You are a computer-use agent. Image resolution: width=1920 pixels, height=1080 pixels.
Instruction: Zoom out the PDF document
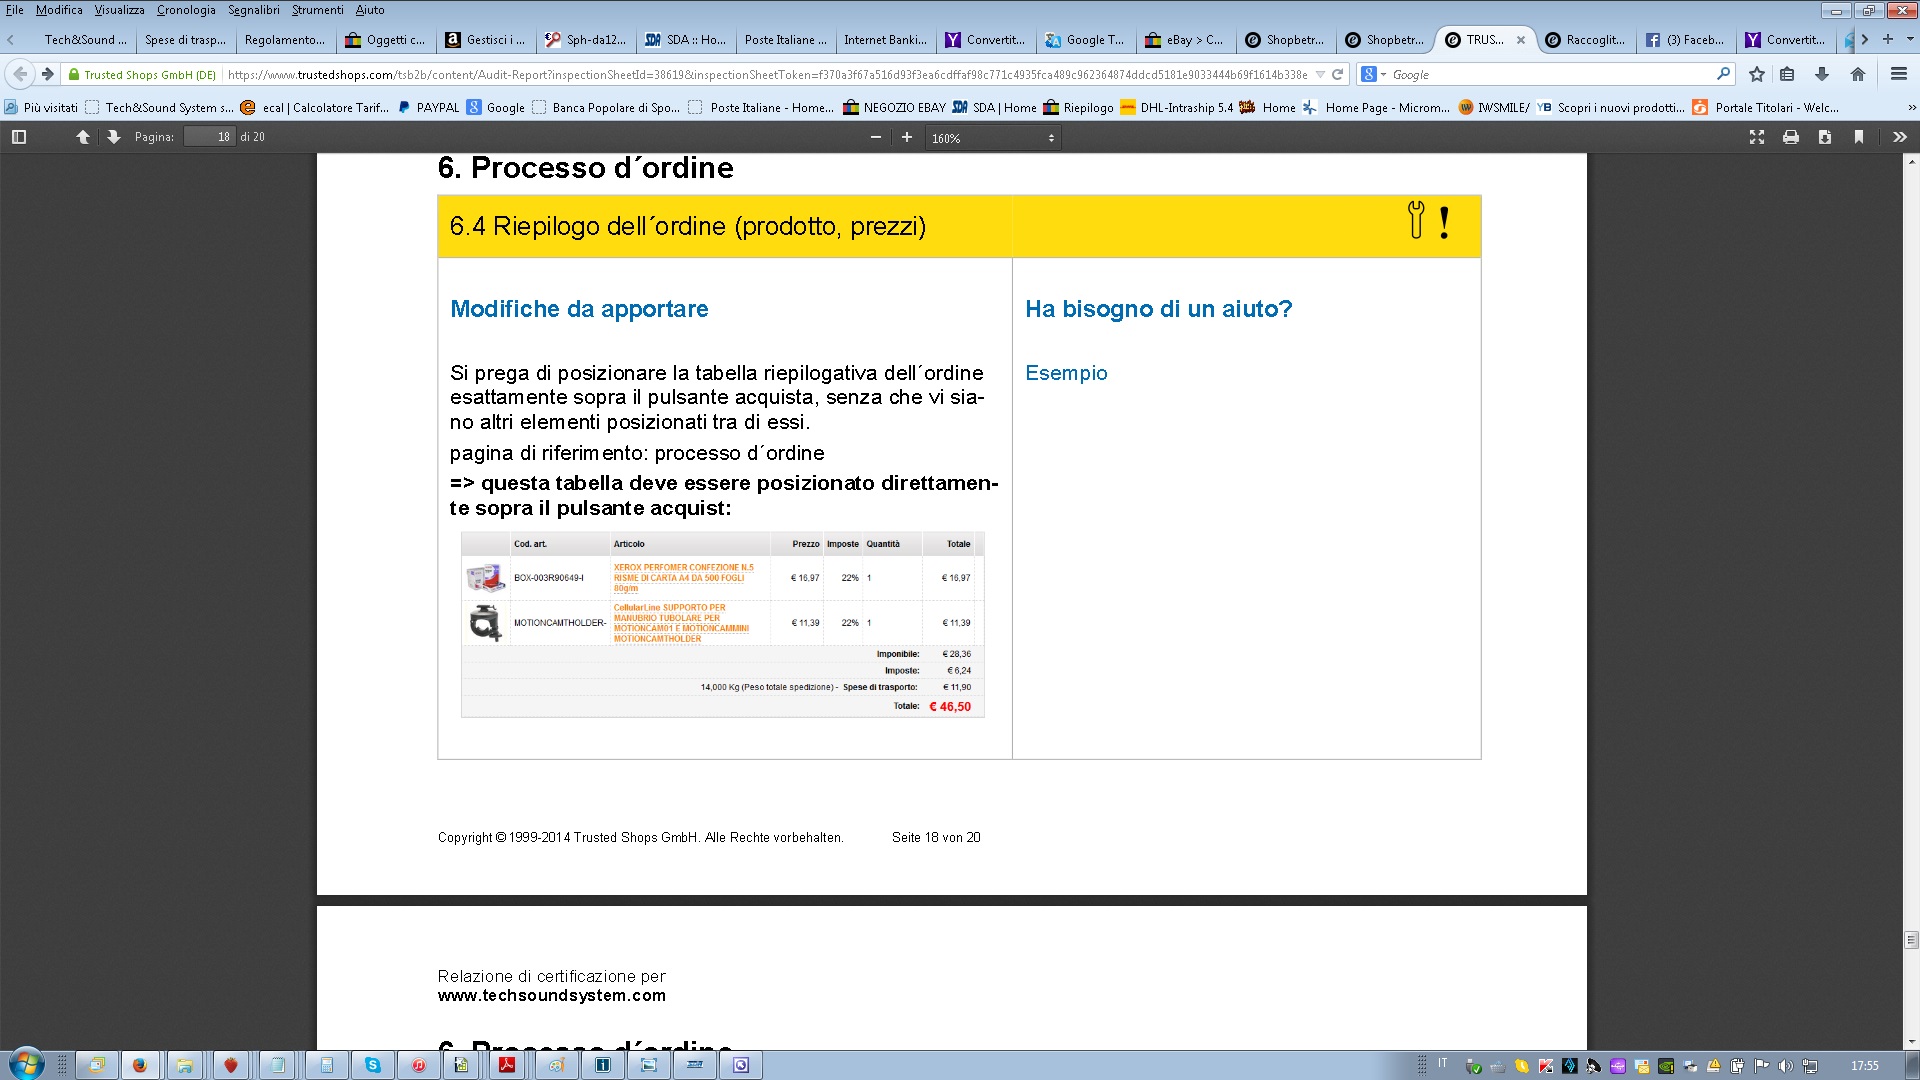[876, 137]
